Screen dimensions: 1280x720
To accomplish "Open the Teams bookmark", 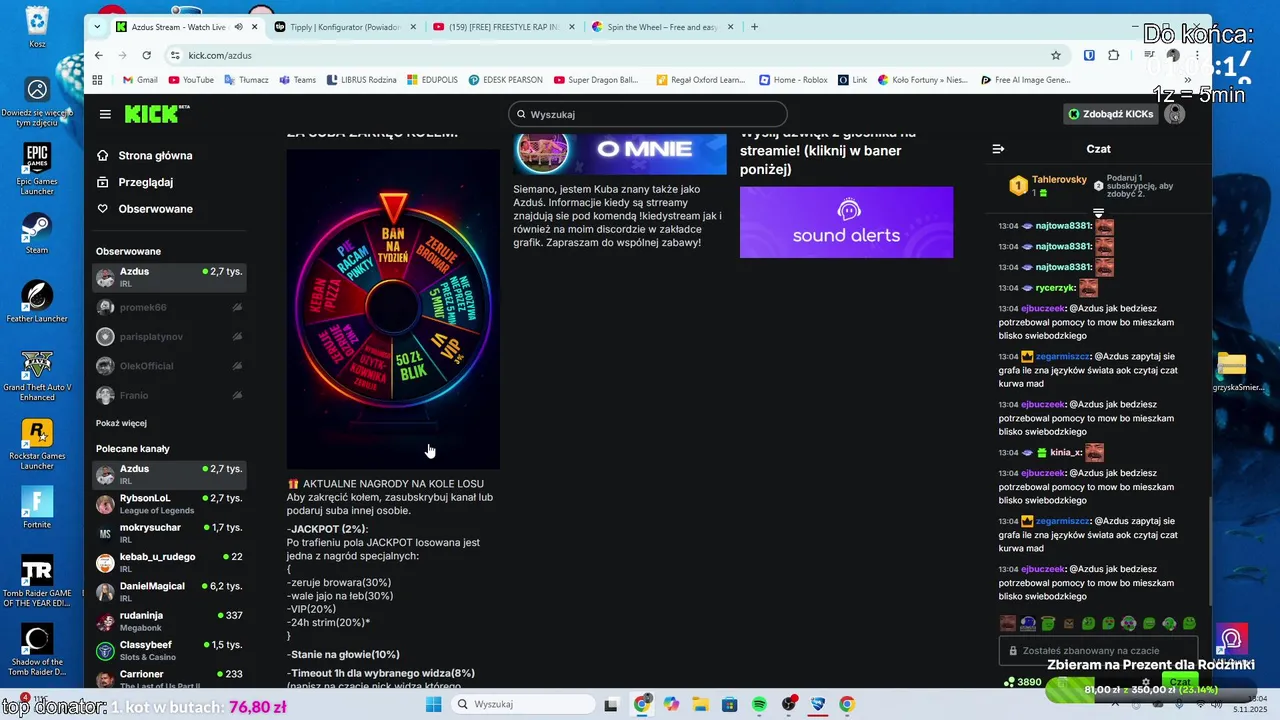I will 297,80.
